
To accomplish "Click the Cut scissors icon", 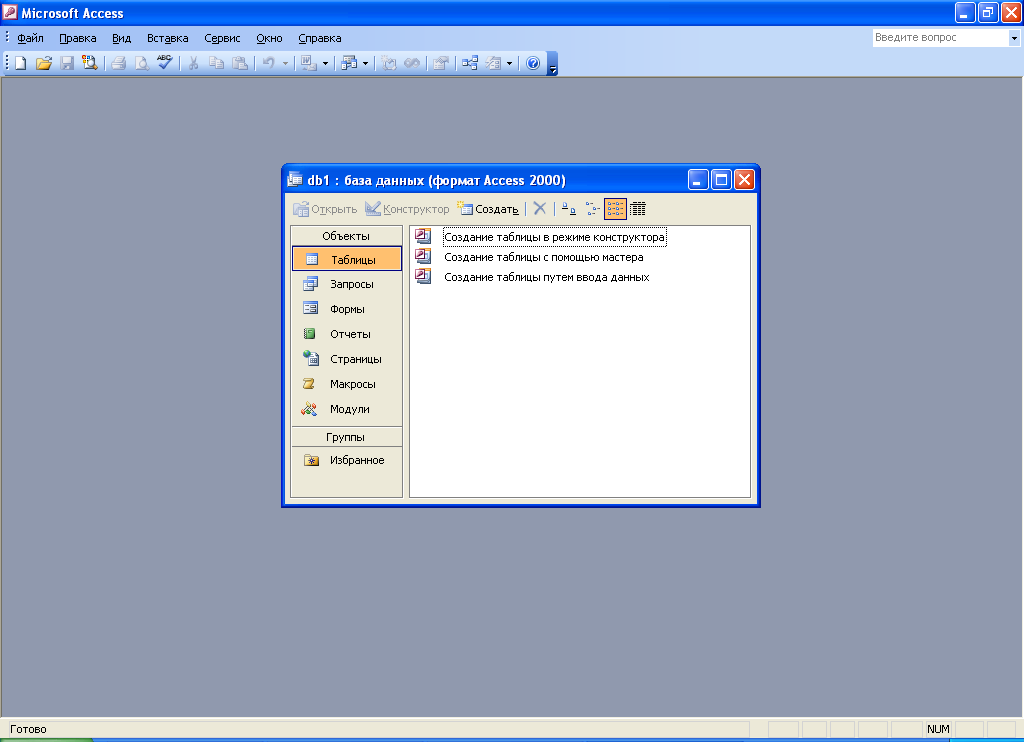I will click(x=193, y=63).
